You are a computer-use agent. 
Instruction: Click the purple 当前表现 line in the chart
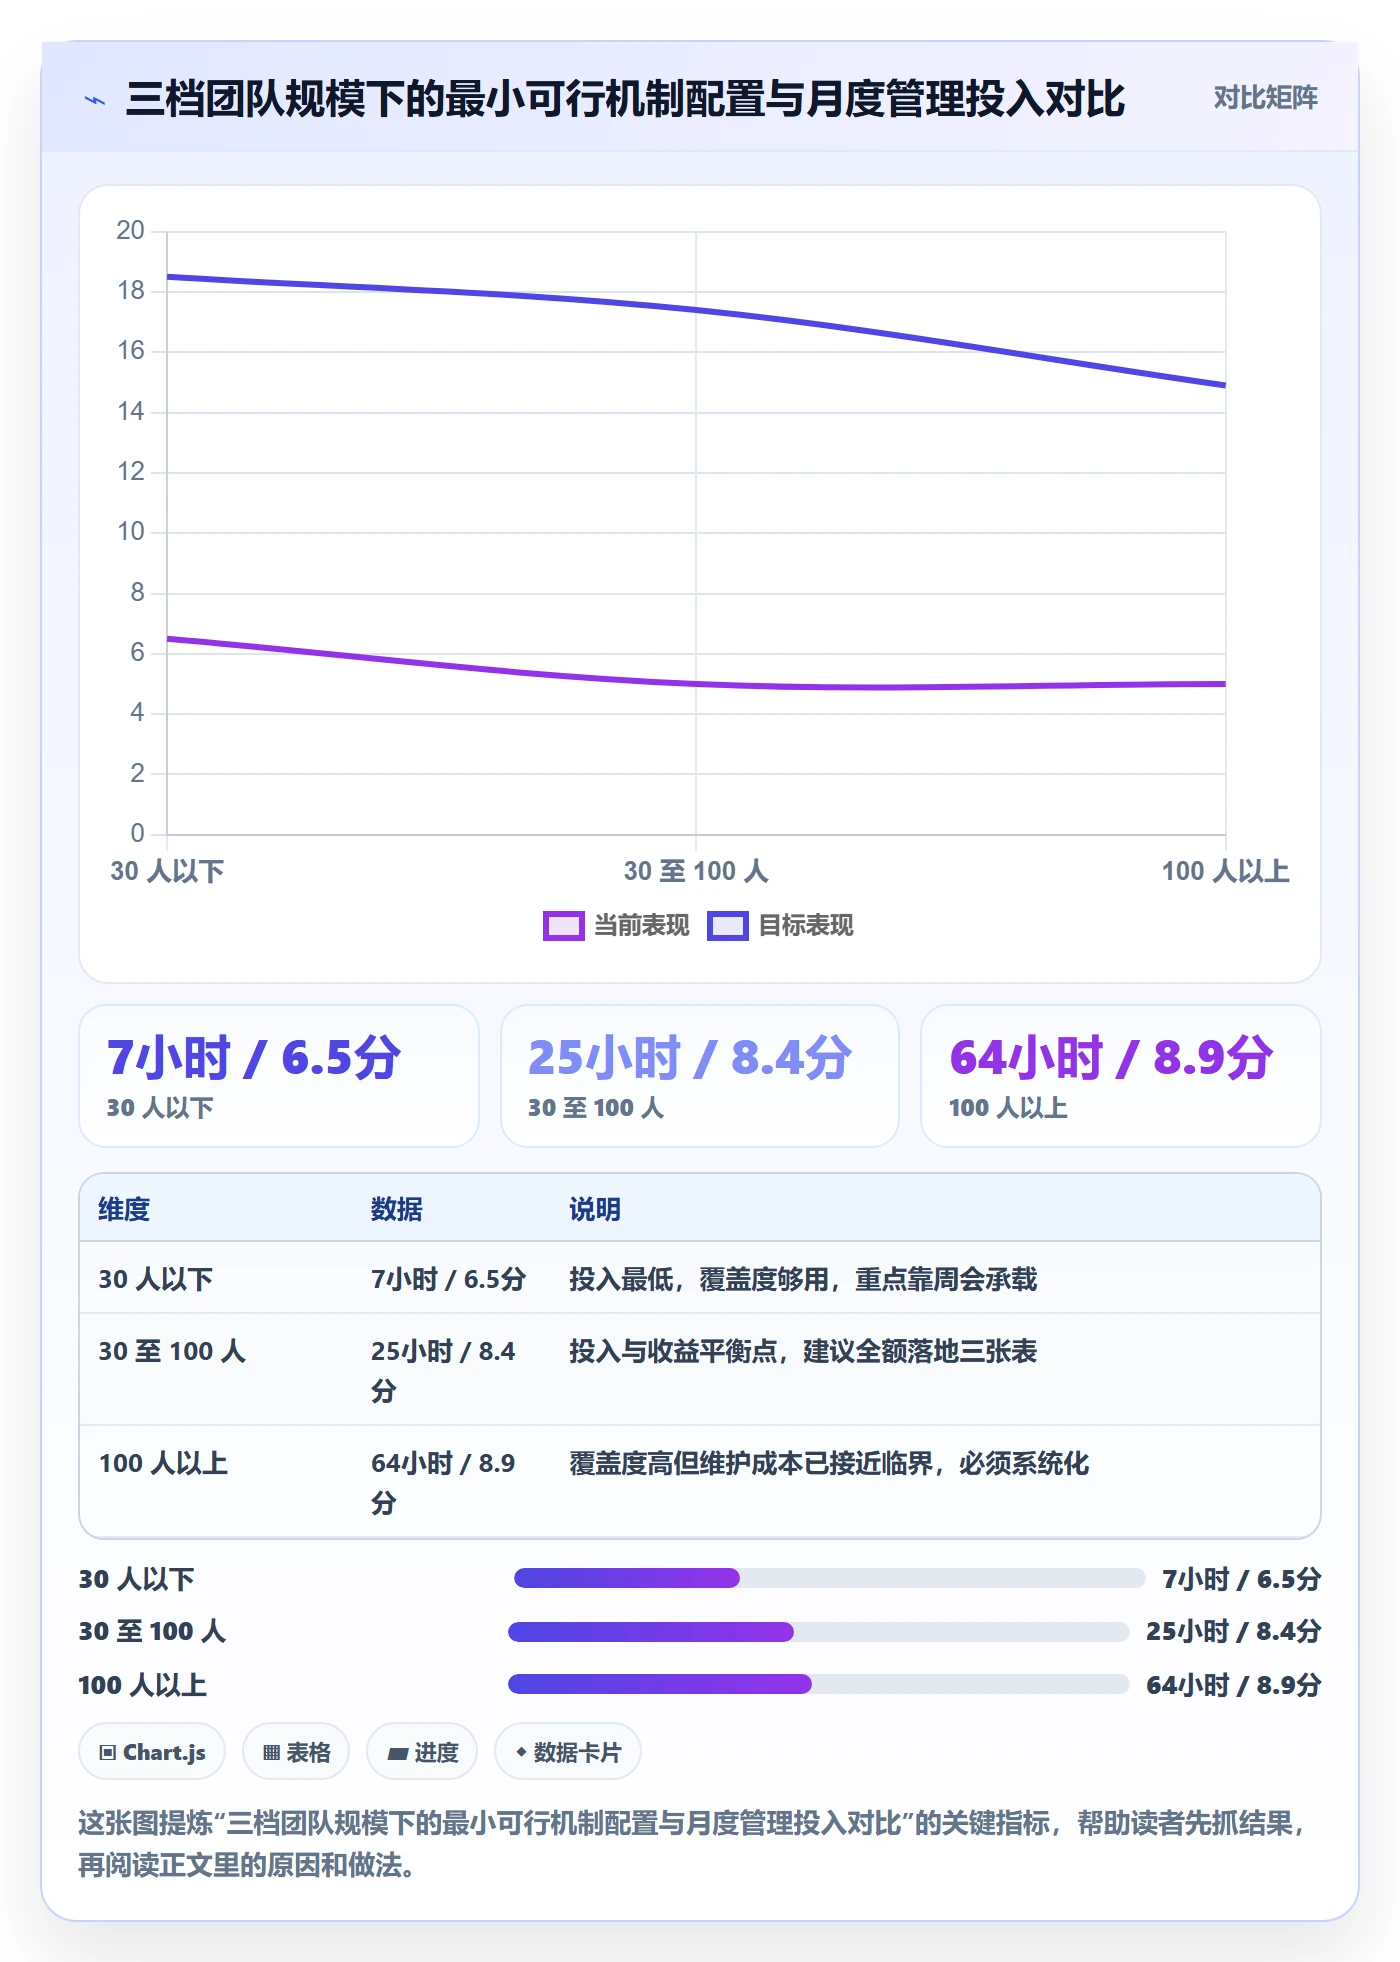(696, 684)
